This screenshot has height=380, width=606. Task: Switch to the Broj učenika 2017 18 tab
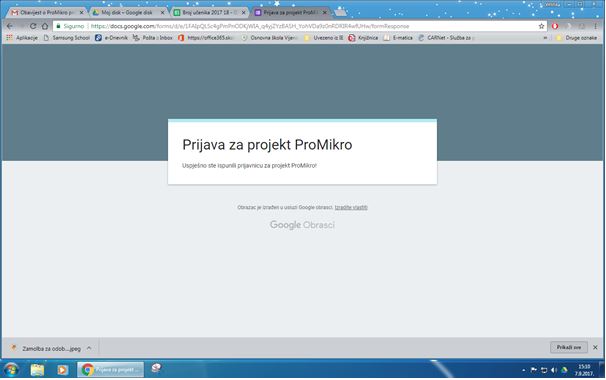tap(209, 12)
